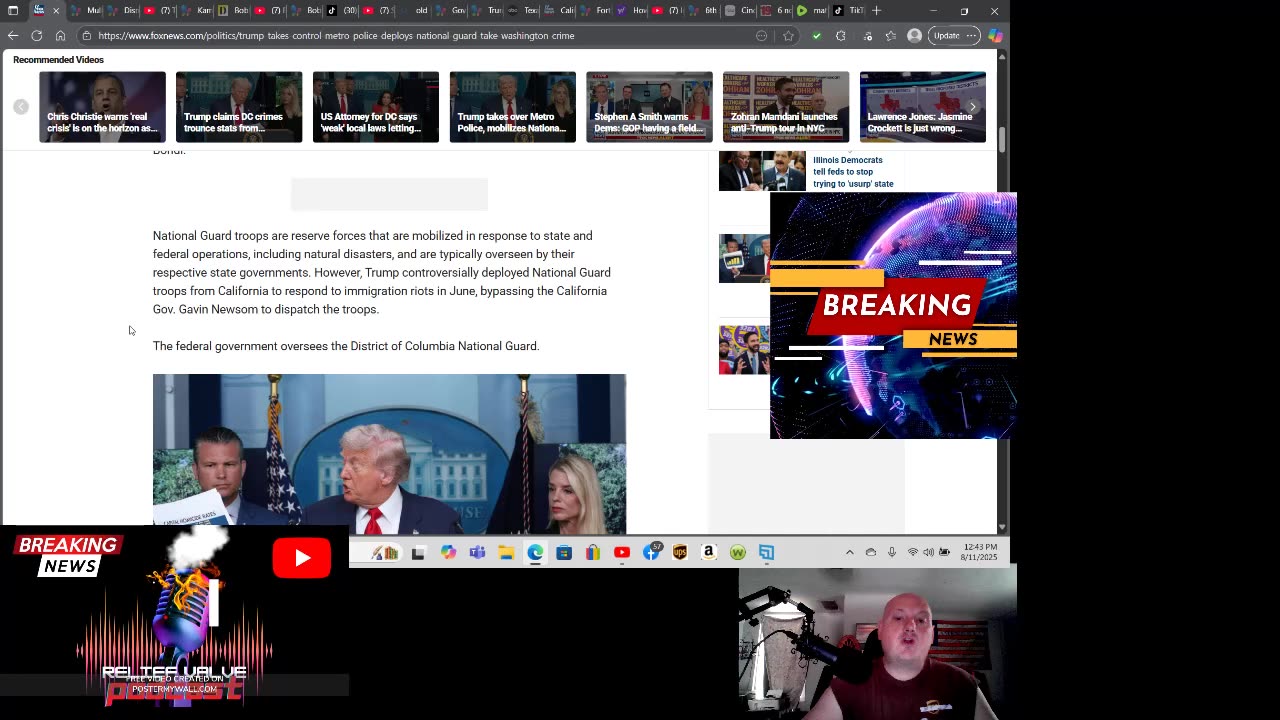Click 'The federal government oversees' sentence
This screenshot has height=720, width=1280.
click(x=346, y=346)
